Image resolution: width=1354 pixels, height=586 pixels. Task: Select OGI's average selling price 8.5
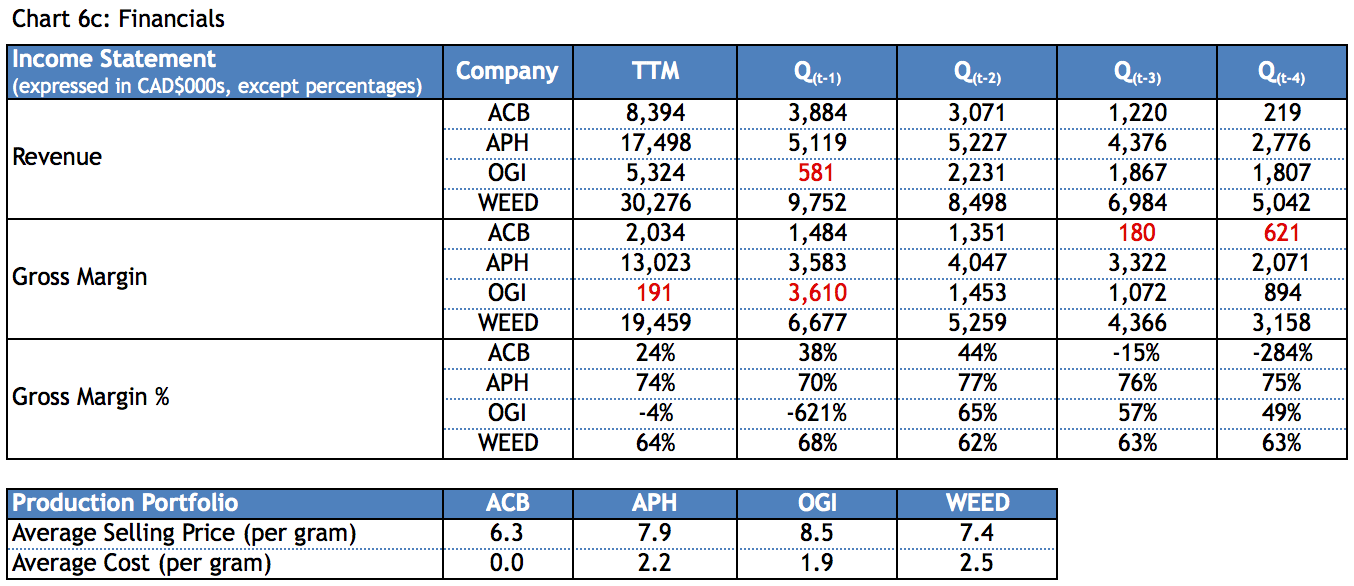(816, 533)
